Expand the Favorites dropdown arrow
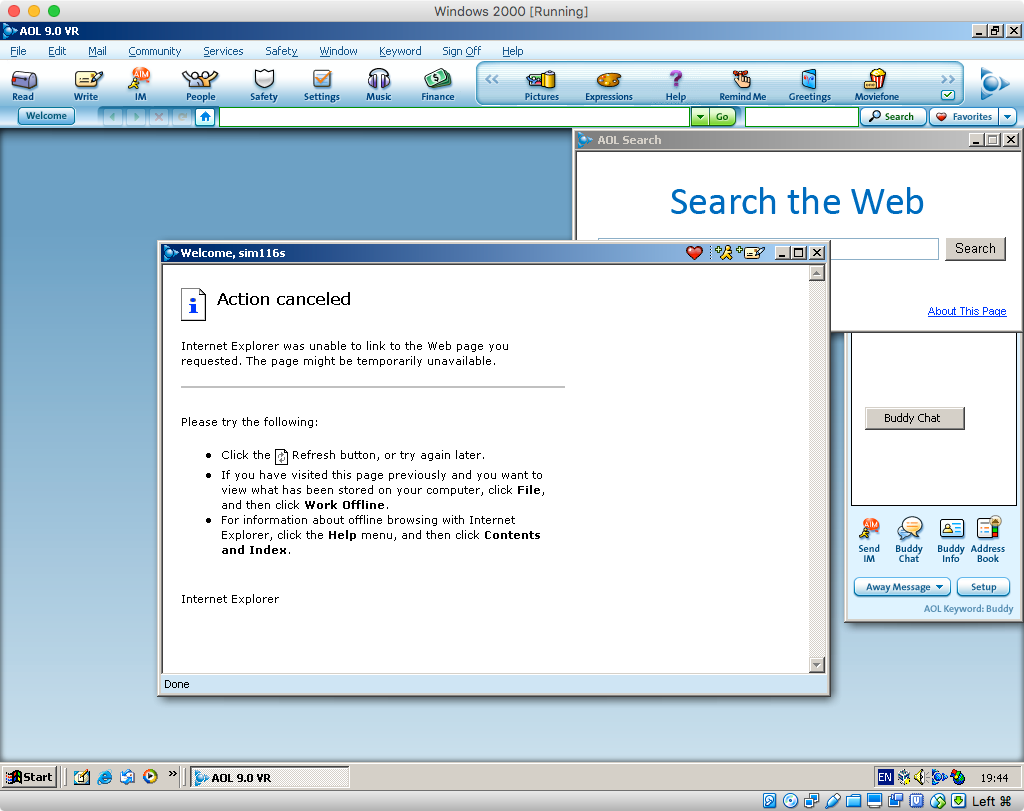The width and height of the screenshot is (1024, 811). pyautogui.click(x=1006, y=117)
